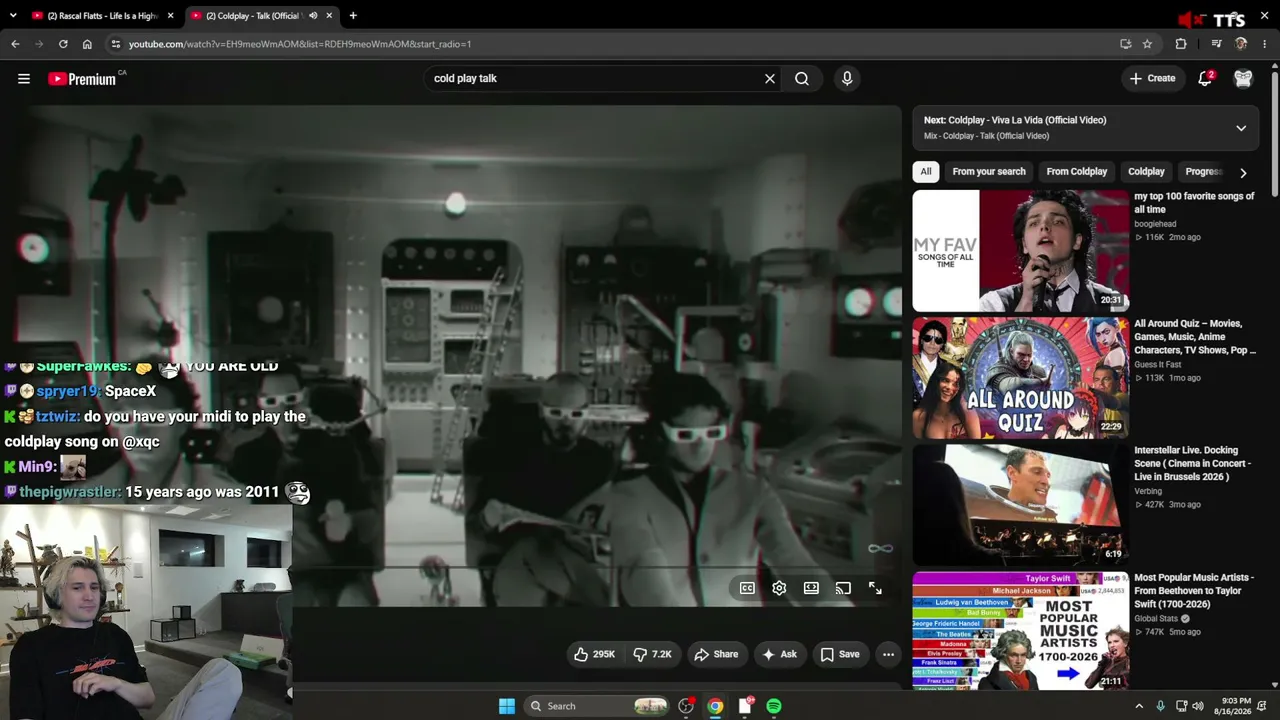1280x720 pixels.
Task: Open the boogiehead channel name
Action: [x=1155, y=224]
